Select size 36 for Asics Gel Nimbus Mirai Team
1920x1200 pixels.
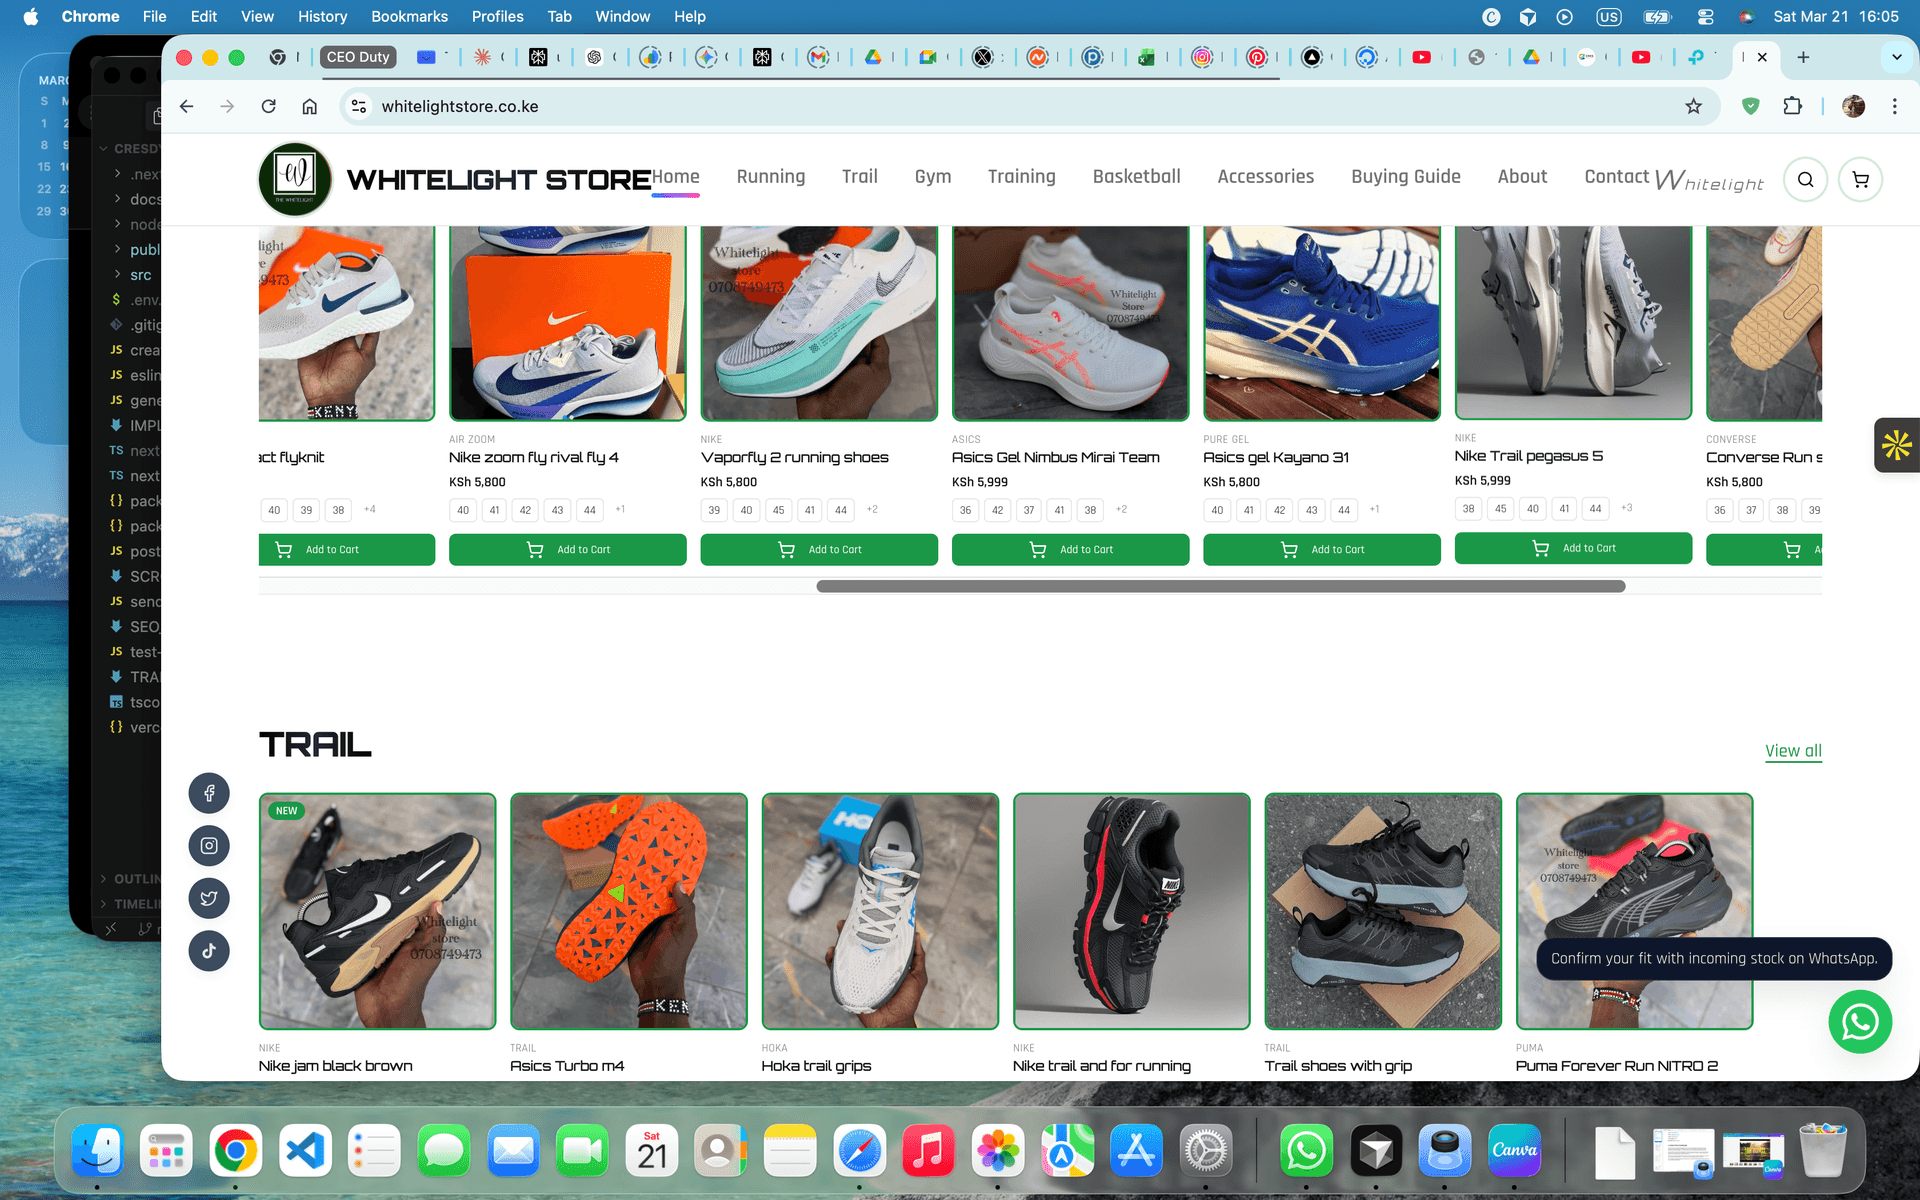pyautogui.click(x=965, y=510)
